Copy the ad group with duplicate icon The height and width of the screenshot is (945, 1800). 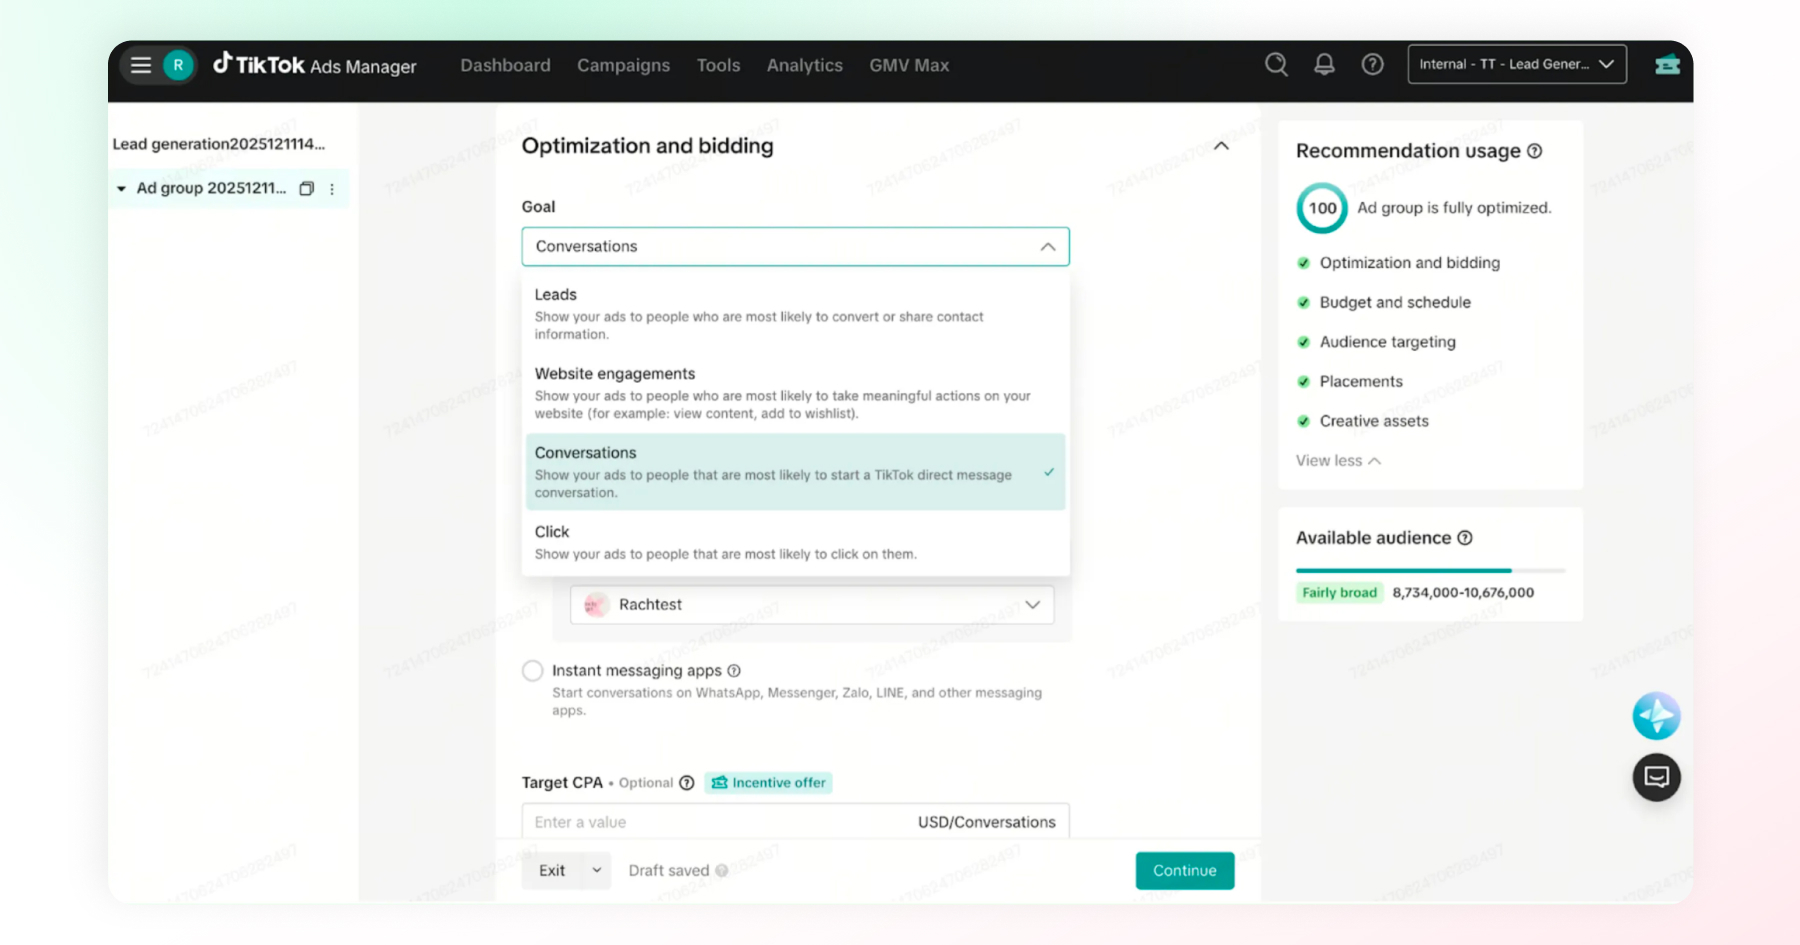coord(307,188)
